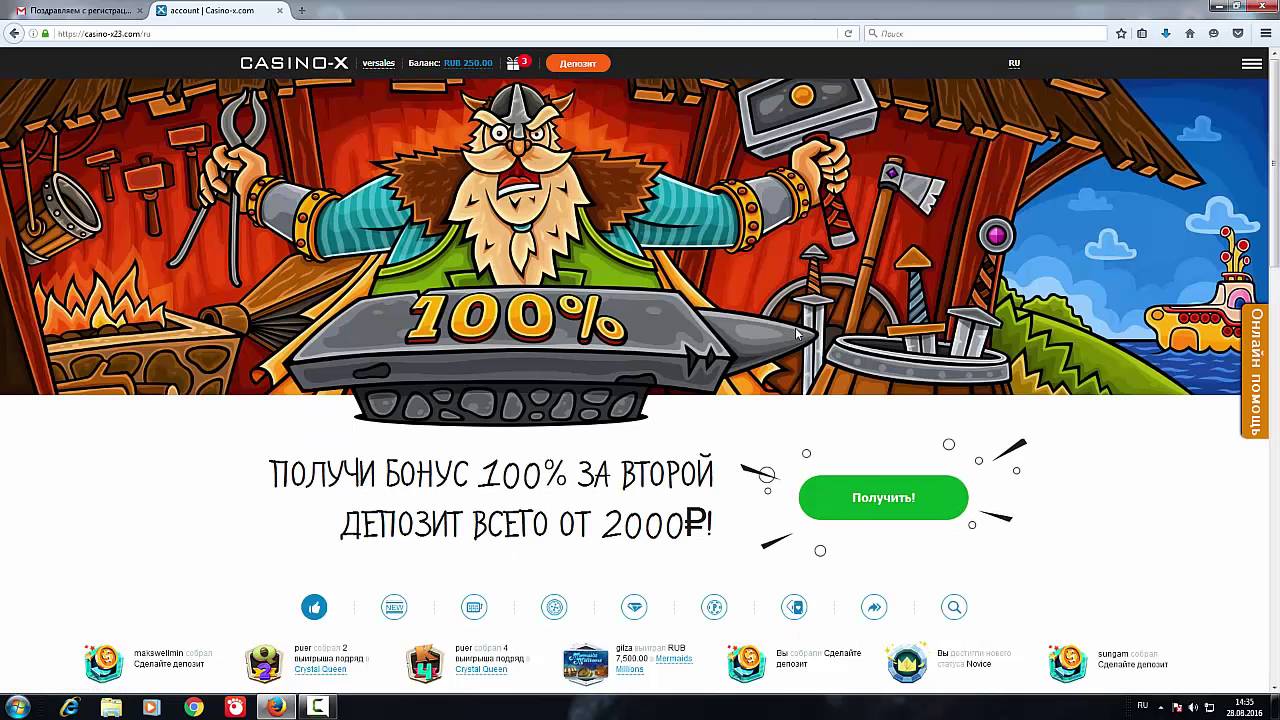Viewport: 1280px width, 720px height.
Task: Open the diamond jackpot category icon
Action: point(634,607)
